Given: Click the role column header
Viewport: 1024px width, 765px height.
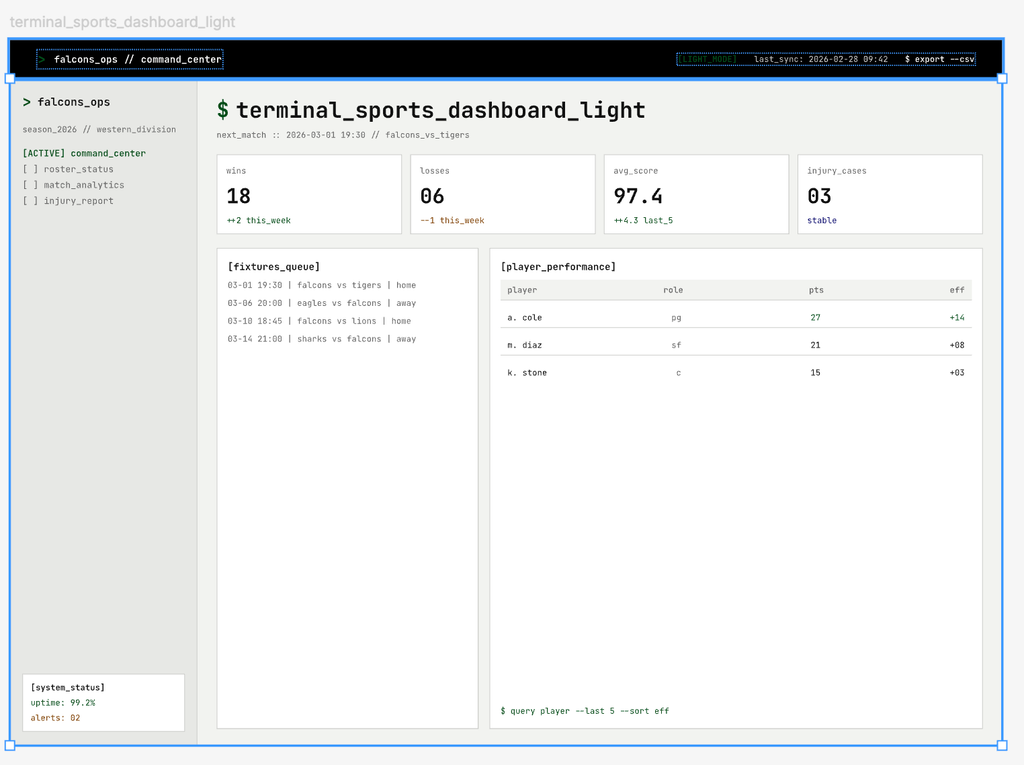Looking at the screenshot, I should click(x=673, y=290).
